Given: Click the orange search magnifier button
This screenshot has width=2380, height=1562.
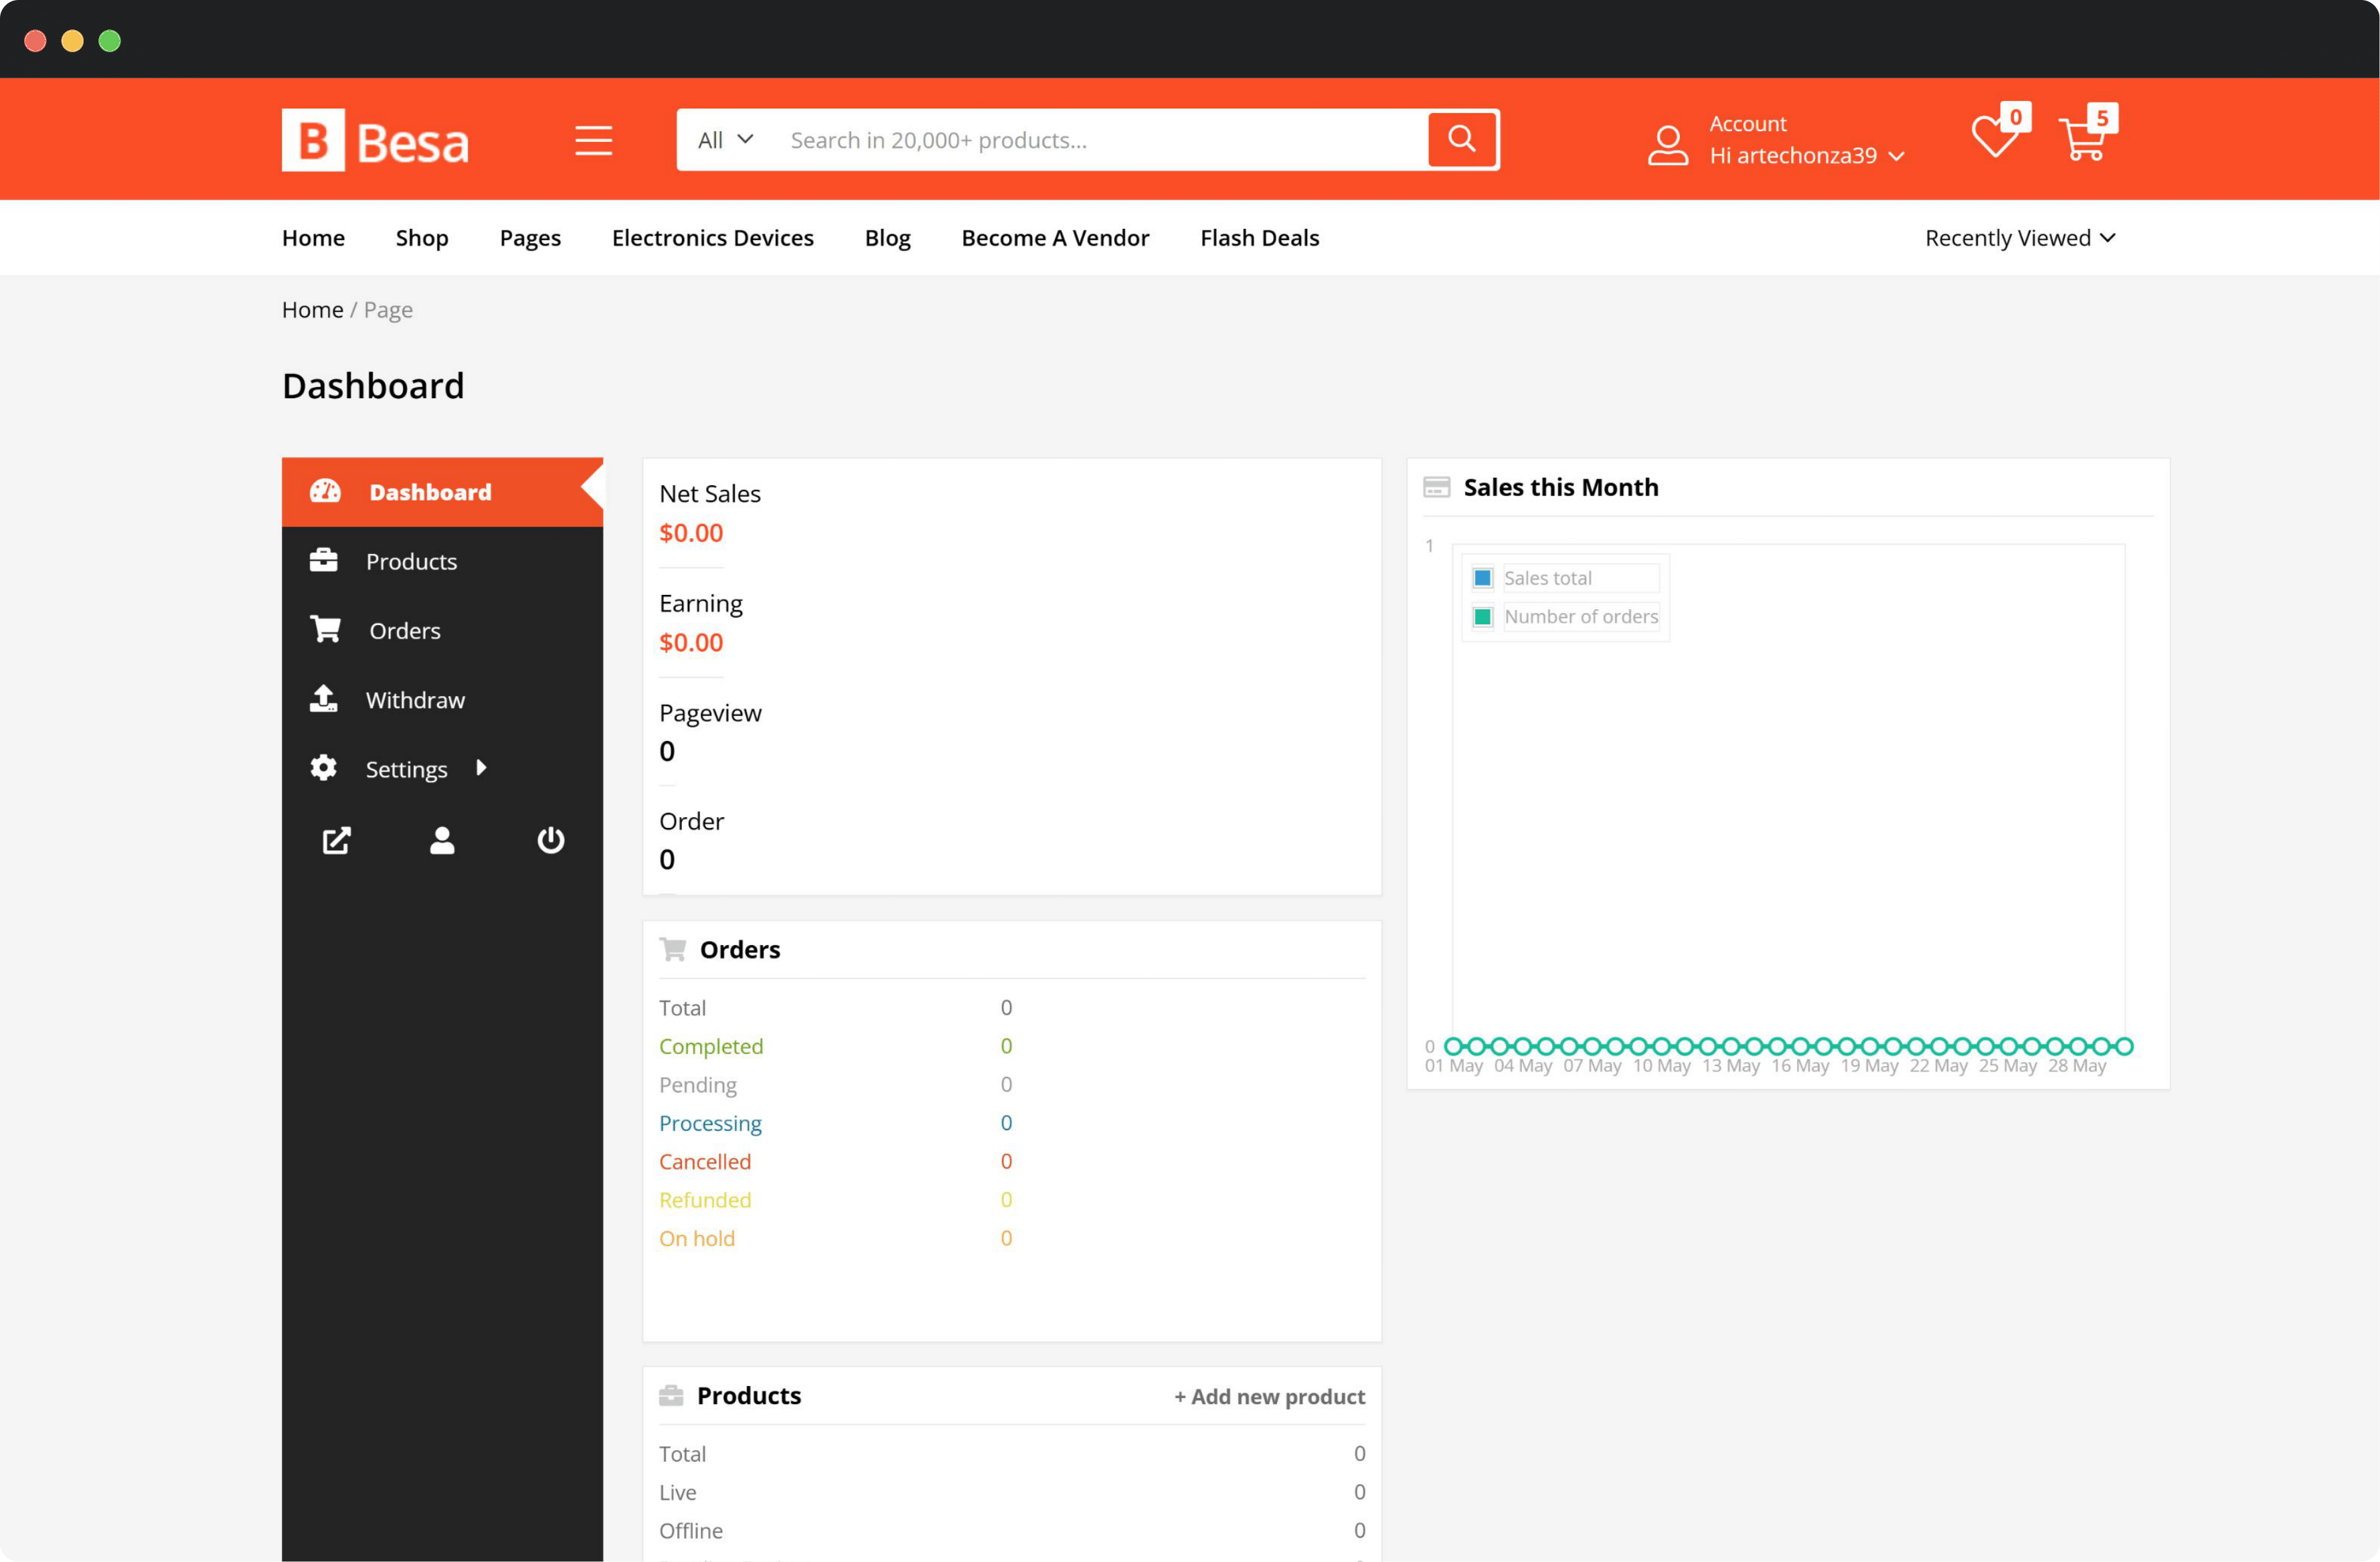Looking at the screenshot, I should pos(1461,139).
